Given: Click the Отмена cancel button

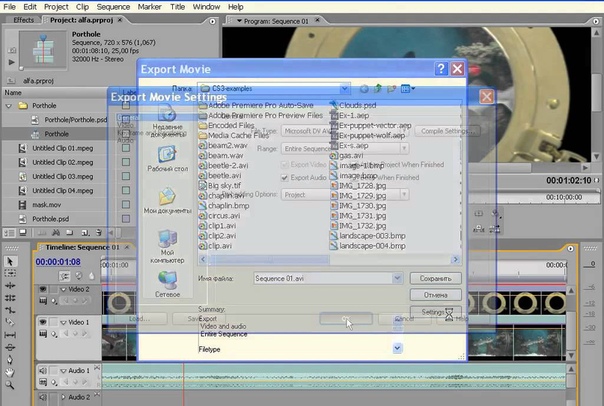Looking at the screenshot, I should click(436, 295).
